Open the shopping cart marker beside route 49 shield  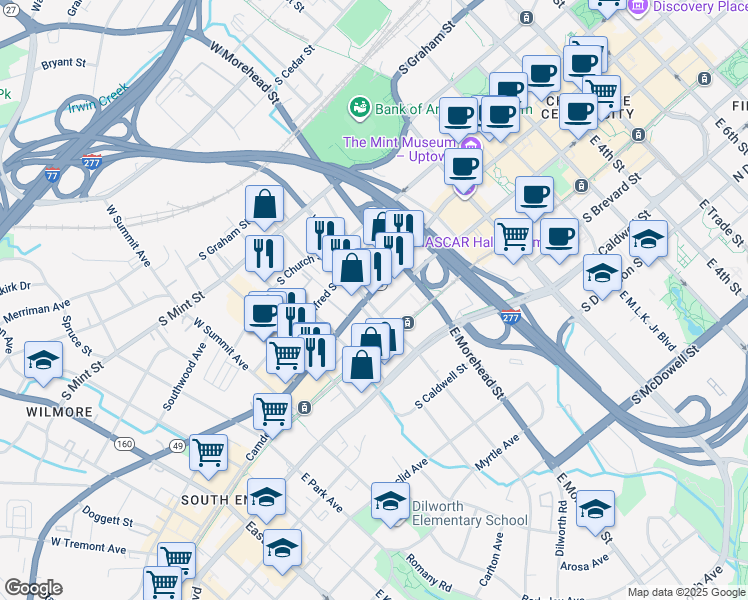(x=208, y=453)
